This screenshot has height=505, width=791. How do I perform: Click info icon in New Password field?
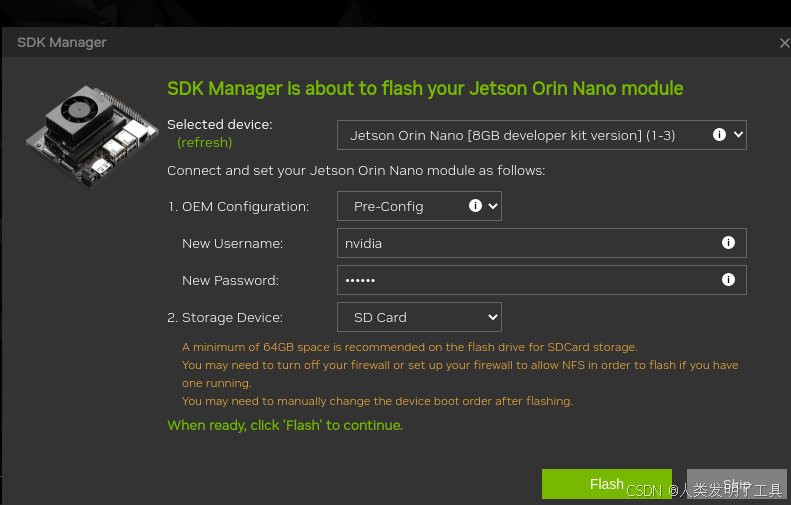click(x=728, y=279)
